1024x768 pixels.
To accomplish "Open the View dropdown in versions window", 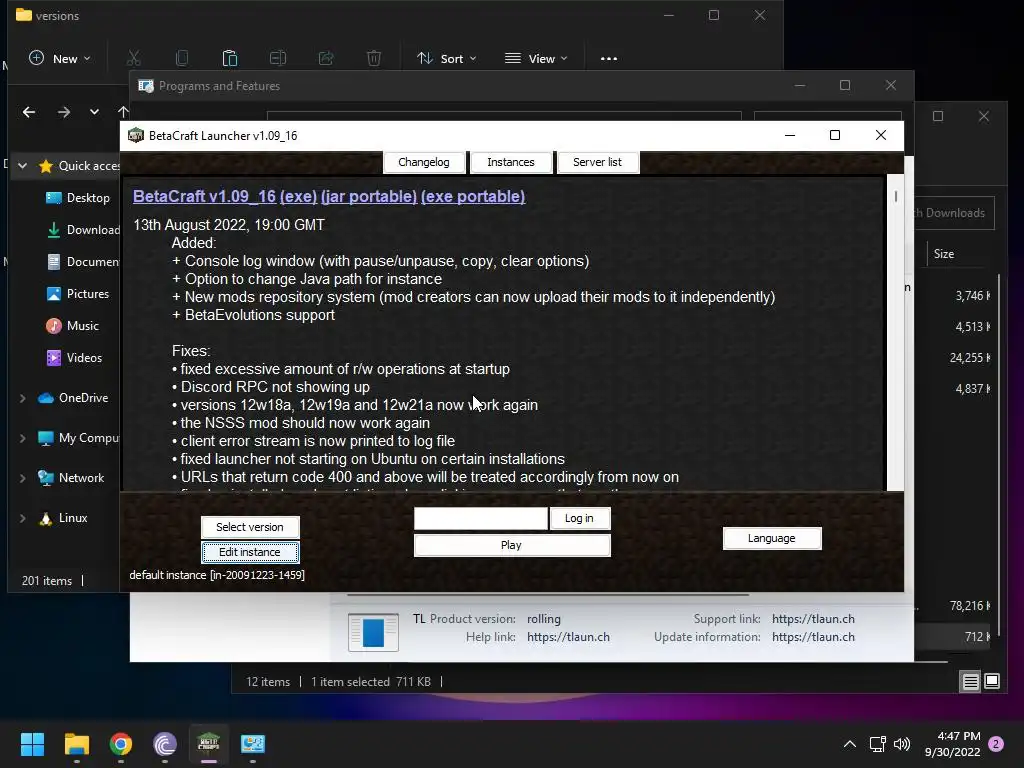I will [536, 58].
